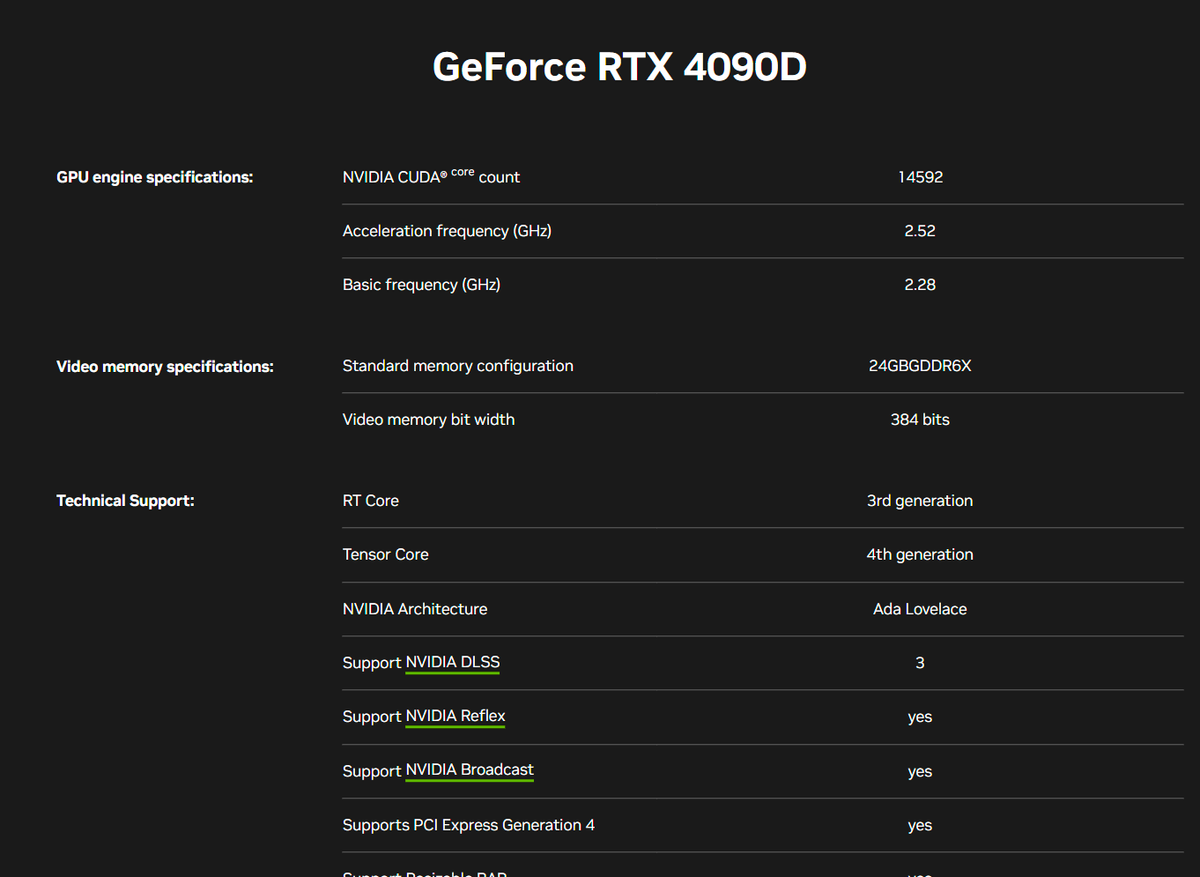Select the RT Core specification row
The image size is (1200, 877).
(370, 500)
